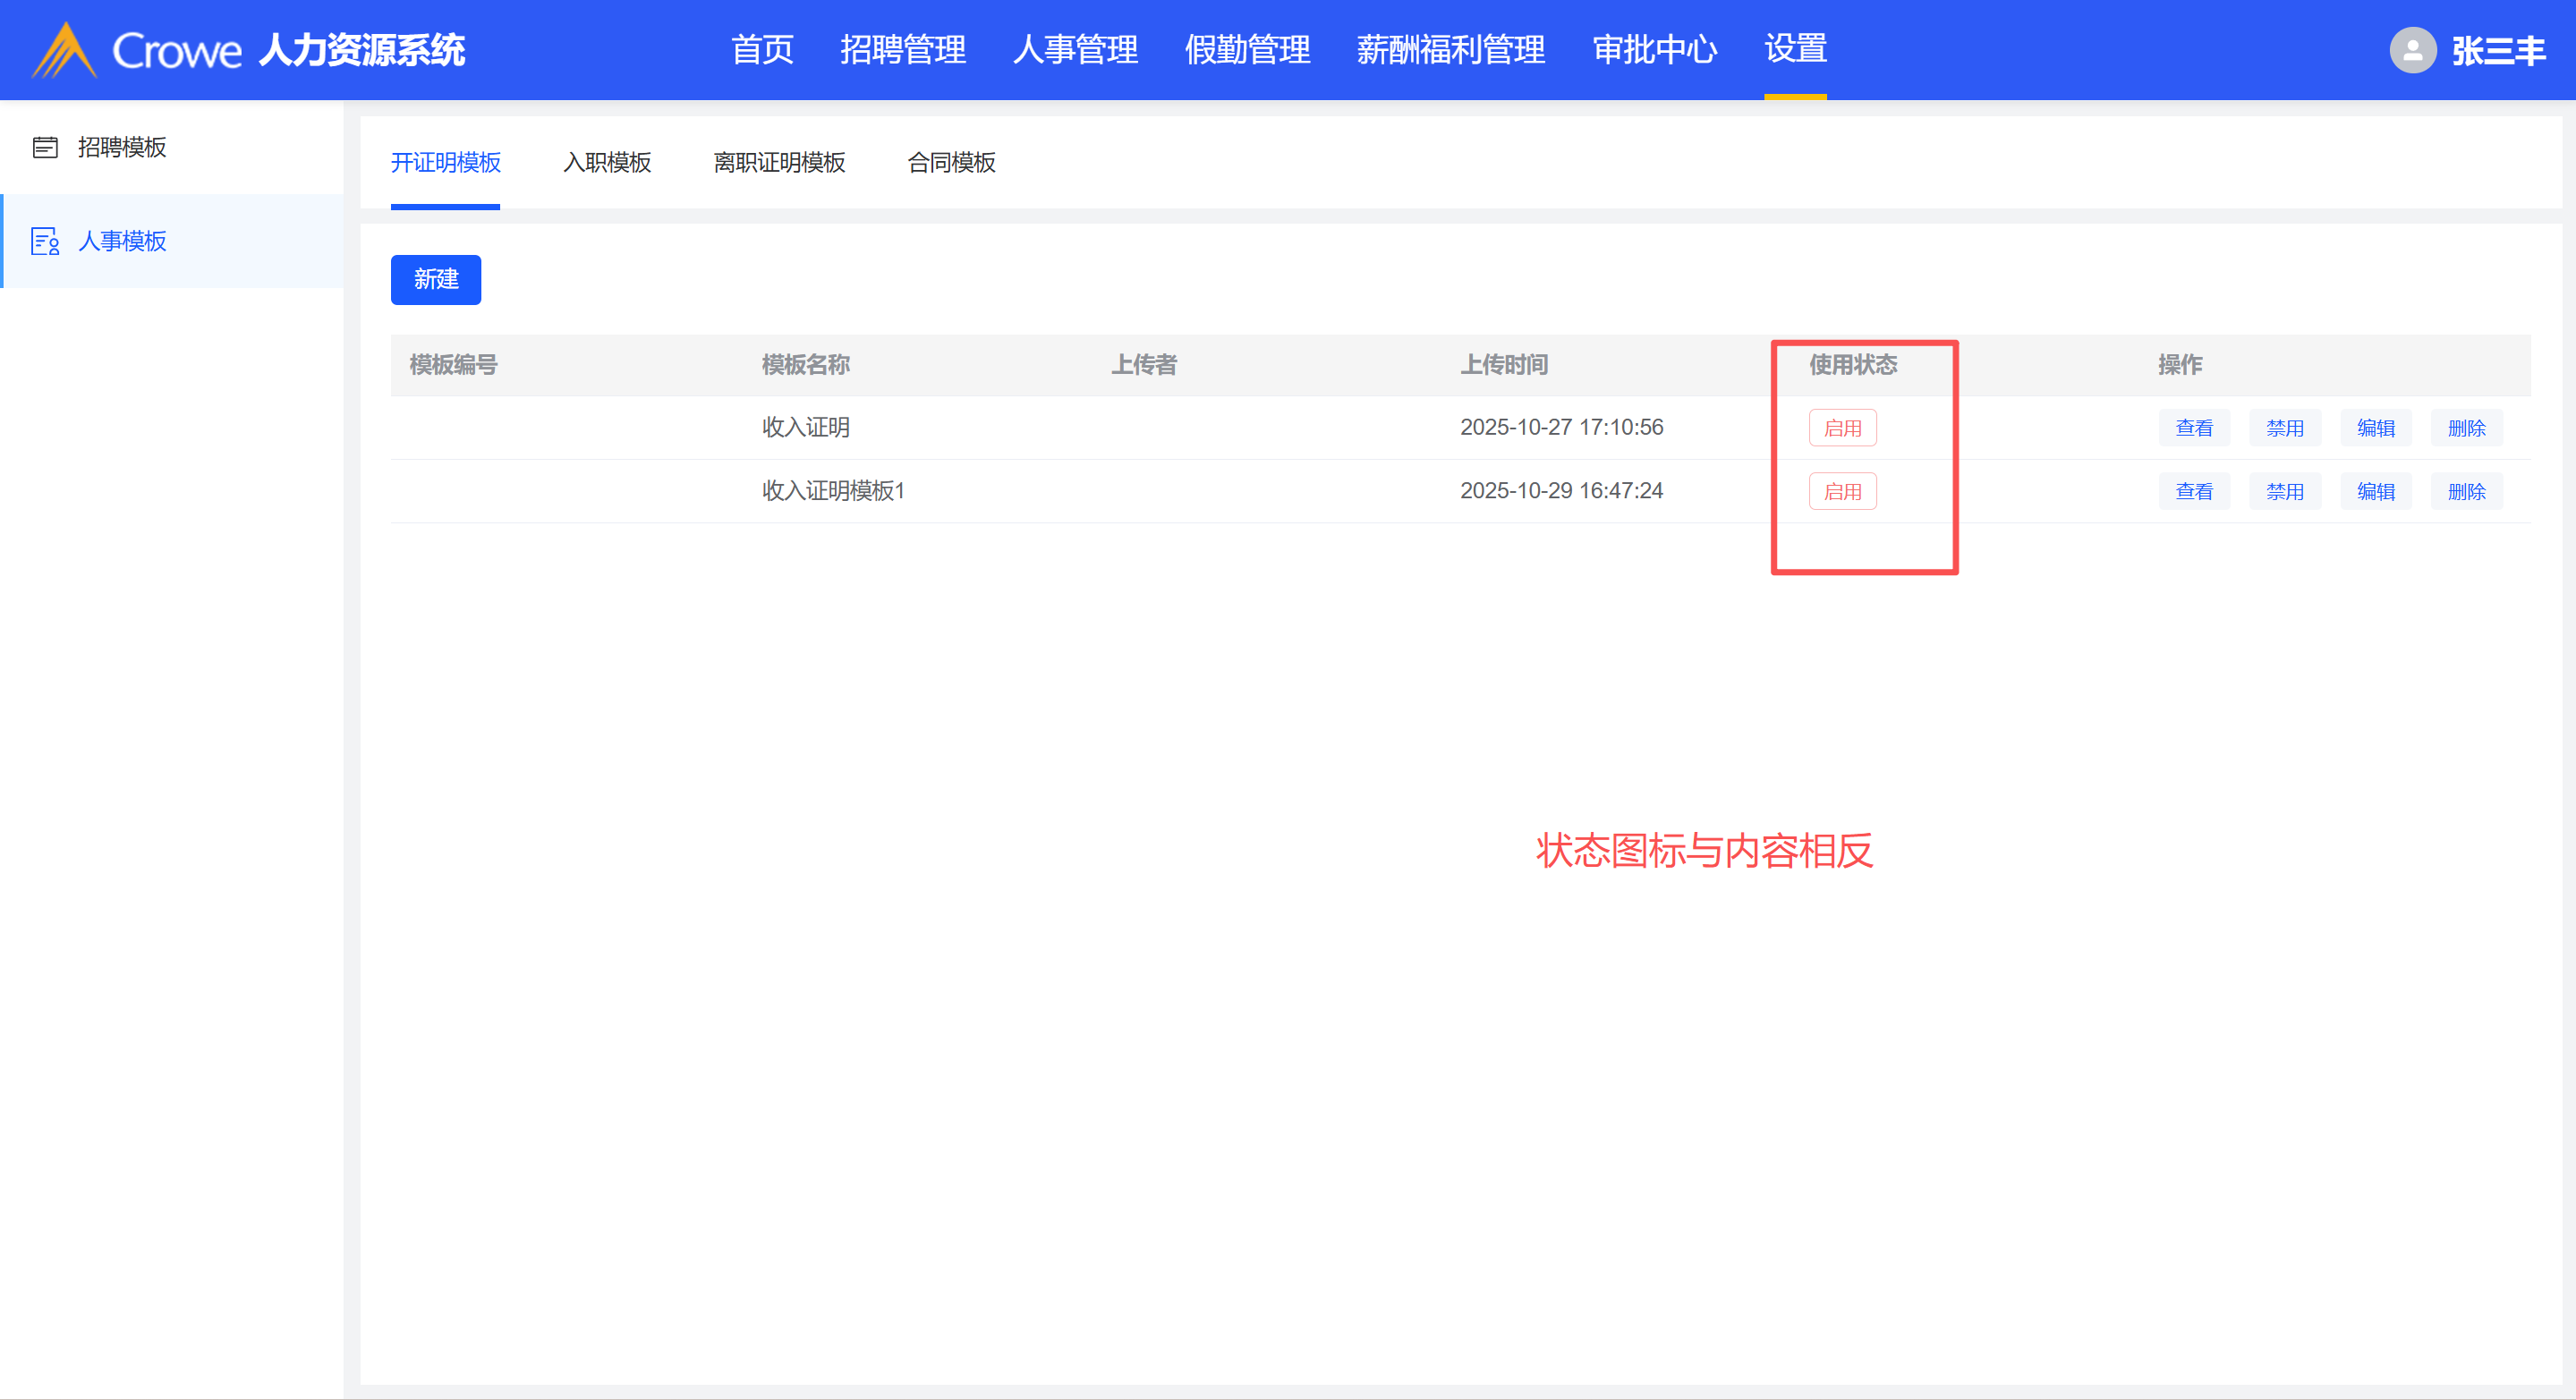Click the 张三丰 username
The image size is (2576, 1400).
(x=2498, y=50)
